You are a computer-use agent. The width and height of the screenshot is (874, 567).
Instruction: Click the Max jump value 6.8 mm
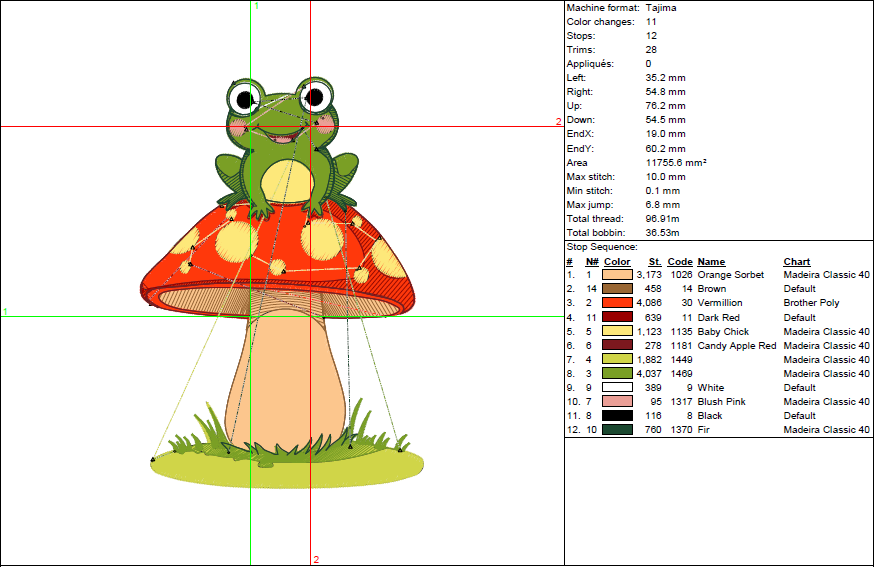coord(663,205)
